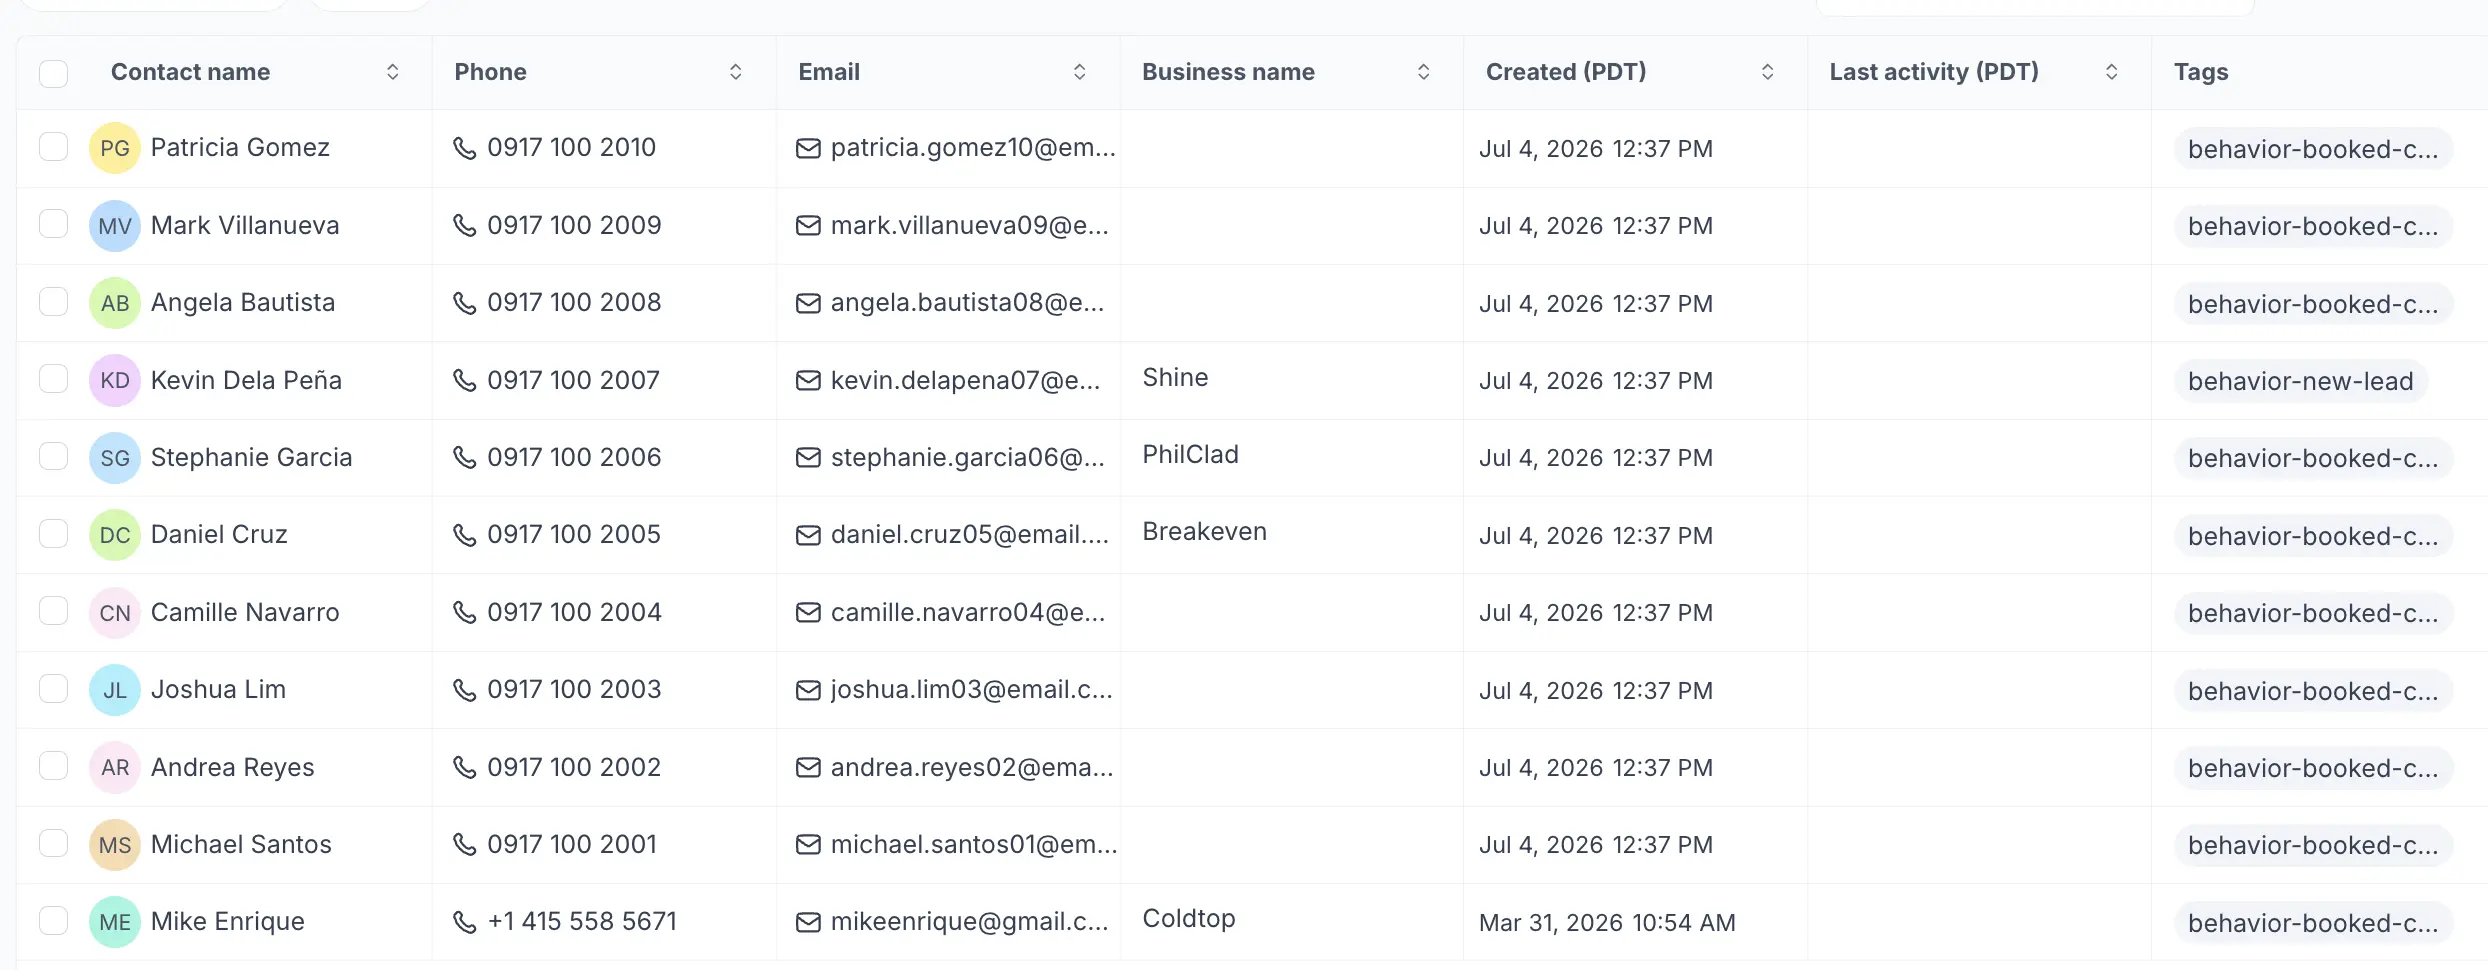Click the SG avatar for Stephanie Garcia

coord(115,458)
